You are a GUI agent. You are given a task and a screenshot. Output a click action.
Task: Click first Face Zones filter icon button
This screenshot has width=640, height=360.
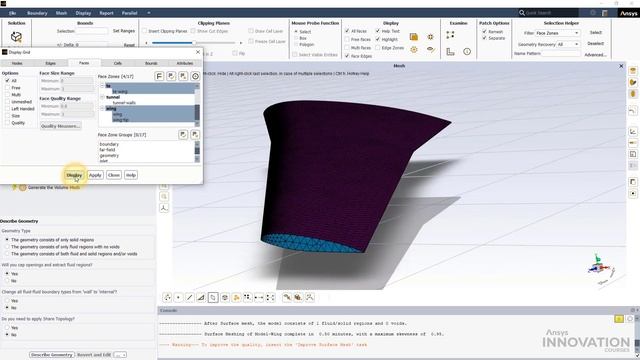pos(159,76)
